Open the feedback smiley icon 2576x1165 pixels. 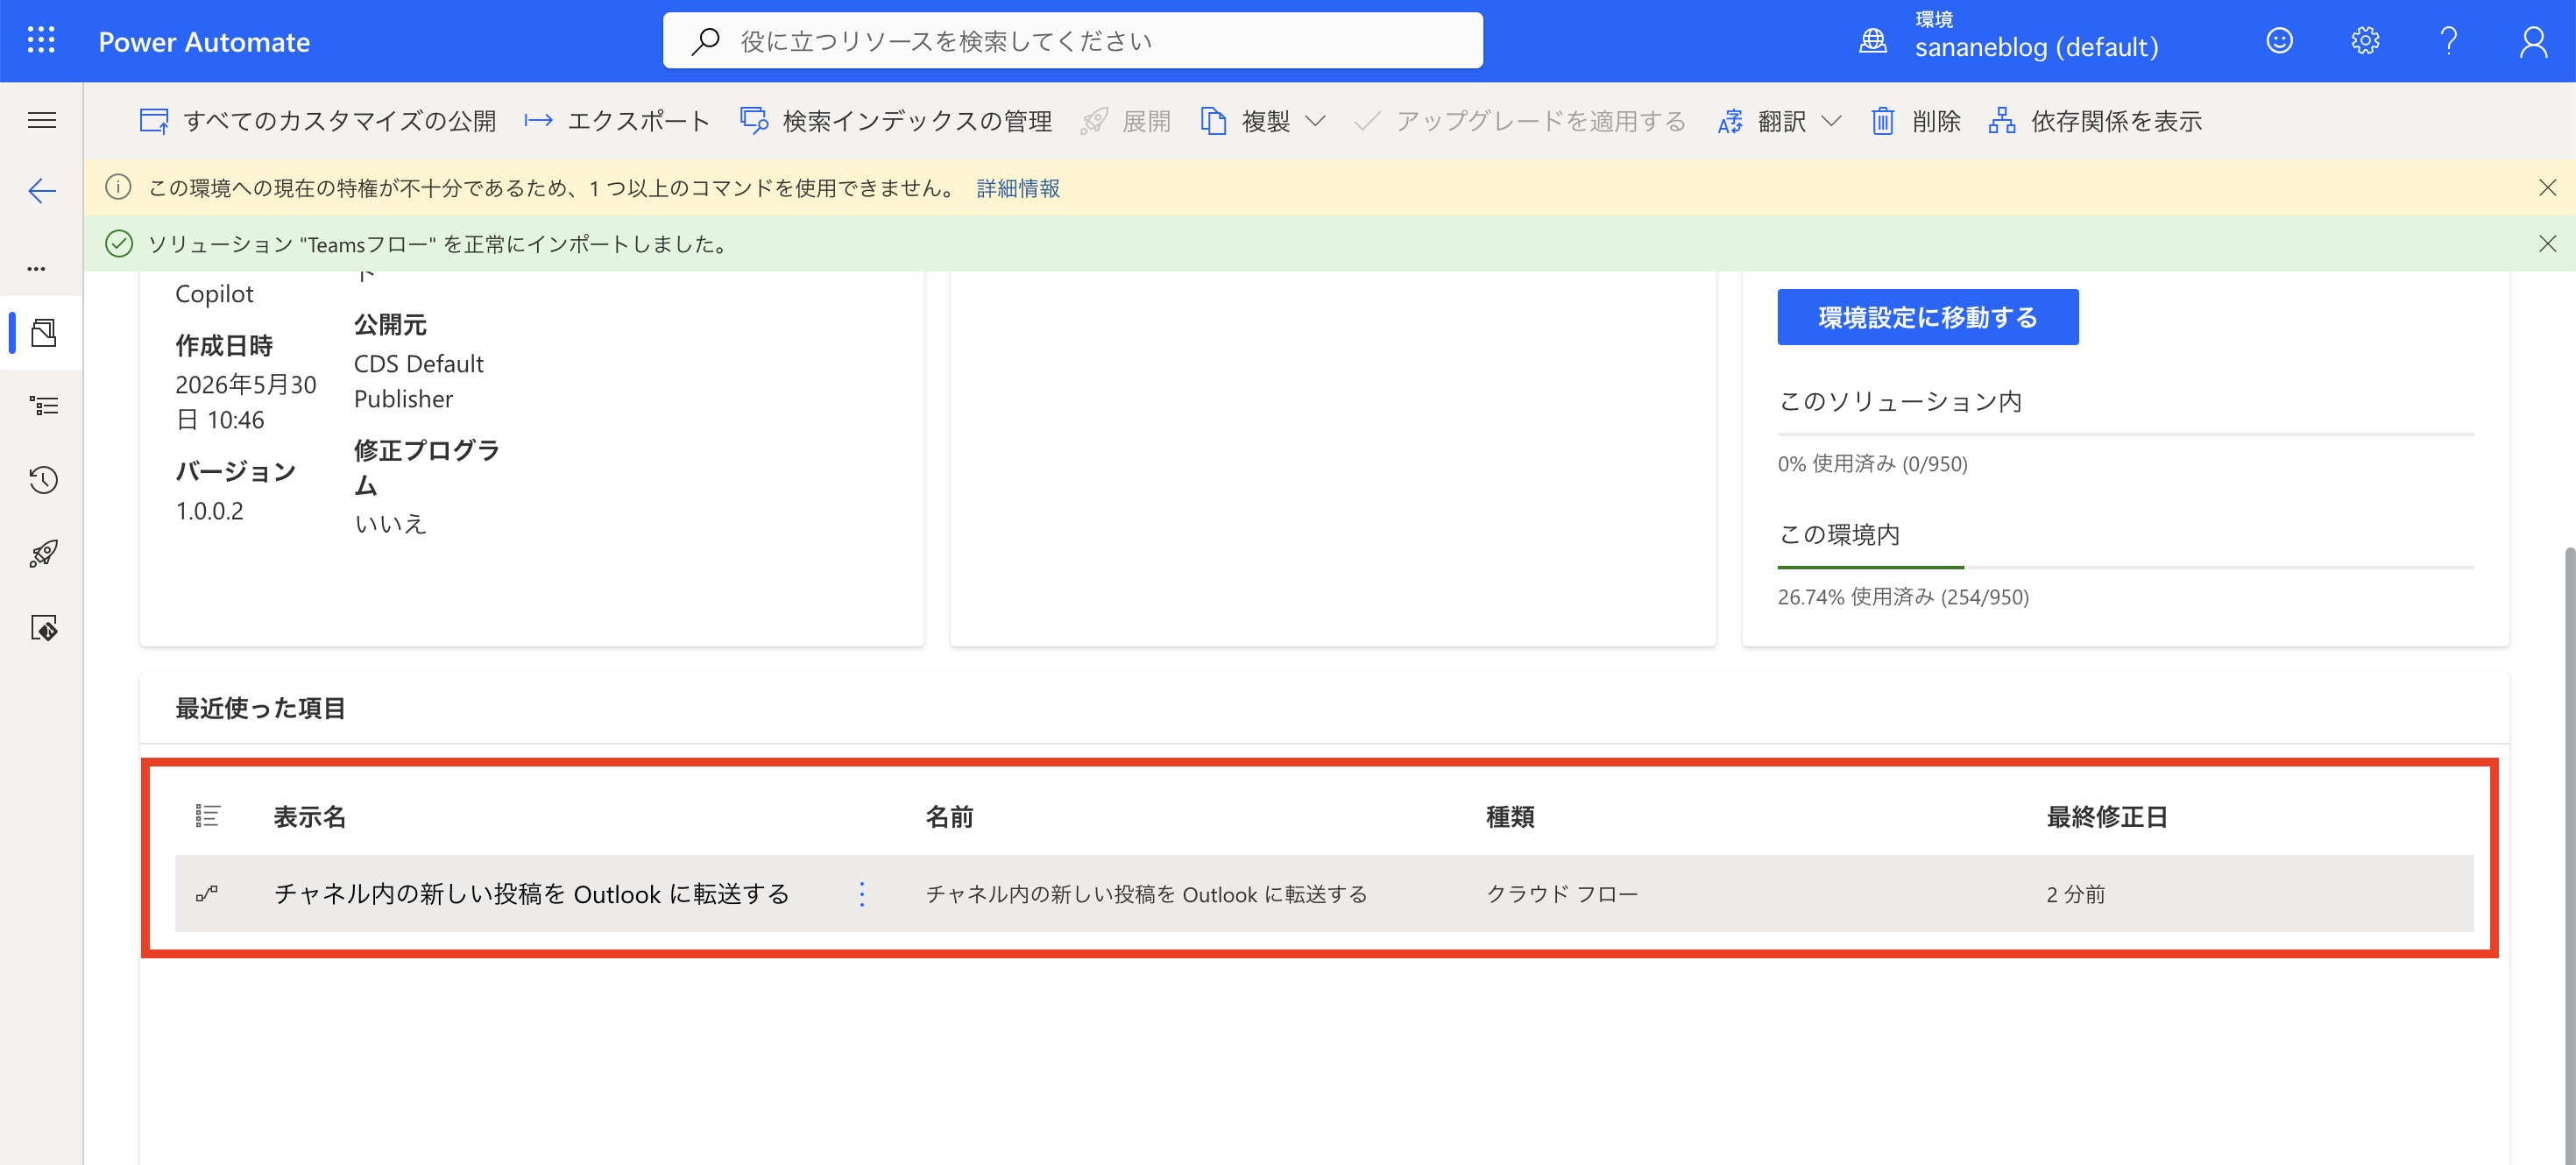pyautogui.click(x=2279, y=41)
